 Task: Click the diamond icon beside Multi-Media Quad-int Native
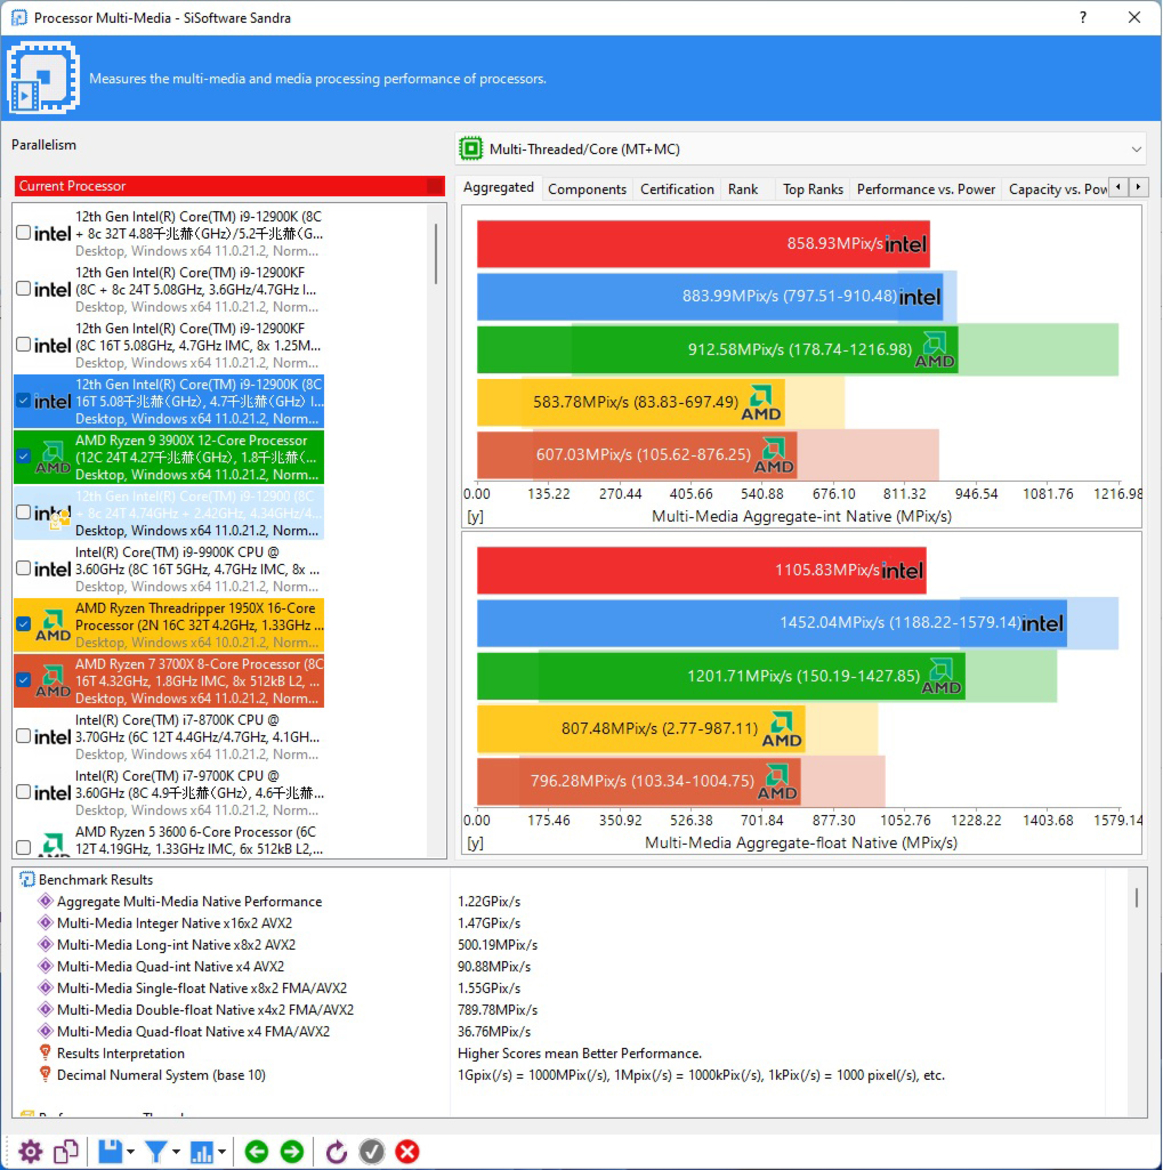pos(46,966)
